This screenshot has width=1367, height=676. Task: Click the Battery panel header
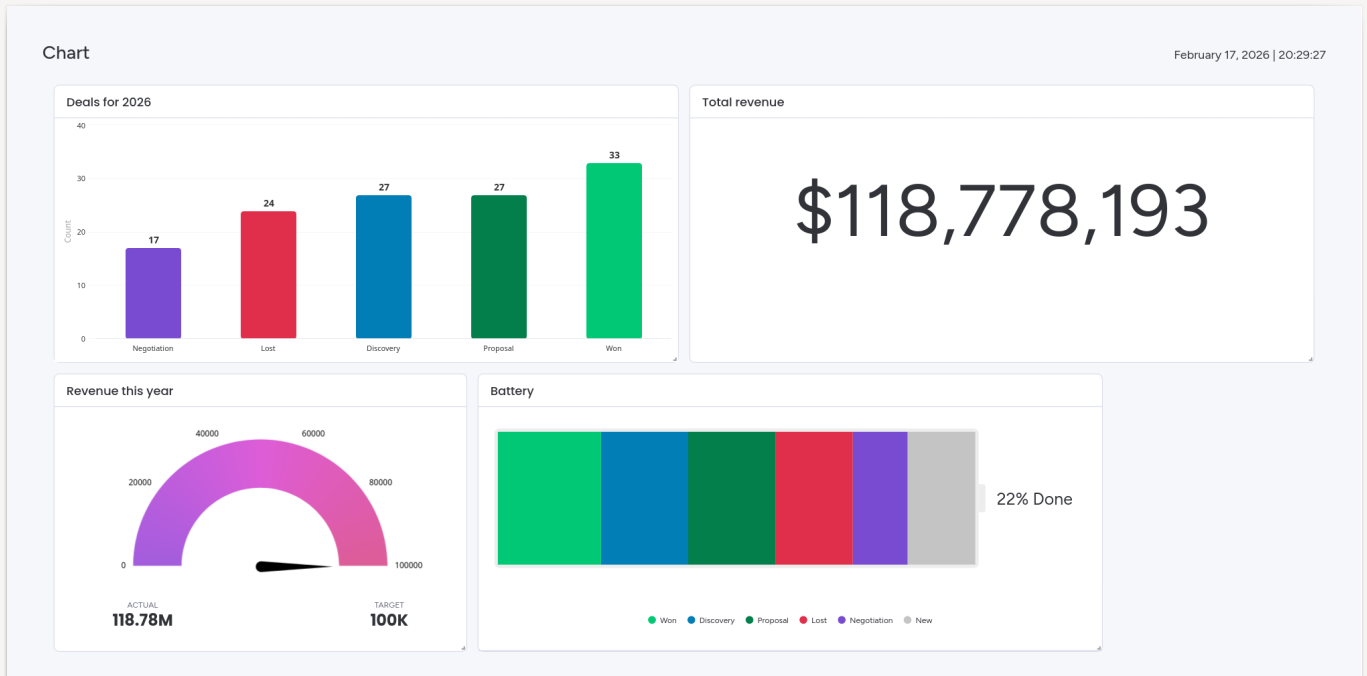click(512, 391)
